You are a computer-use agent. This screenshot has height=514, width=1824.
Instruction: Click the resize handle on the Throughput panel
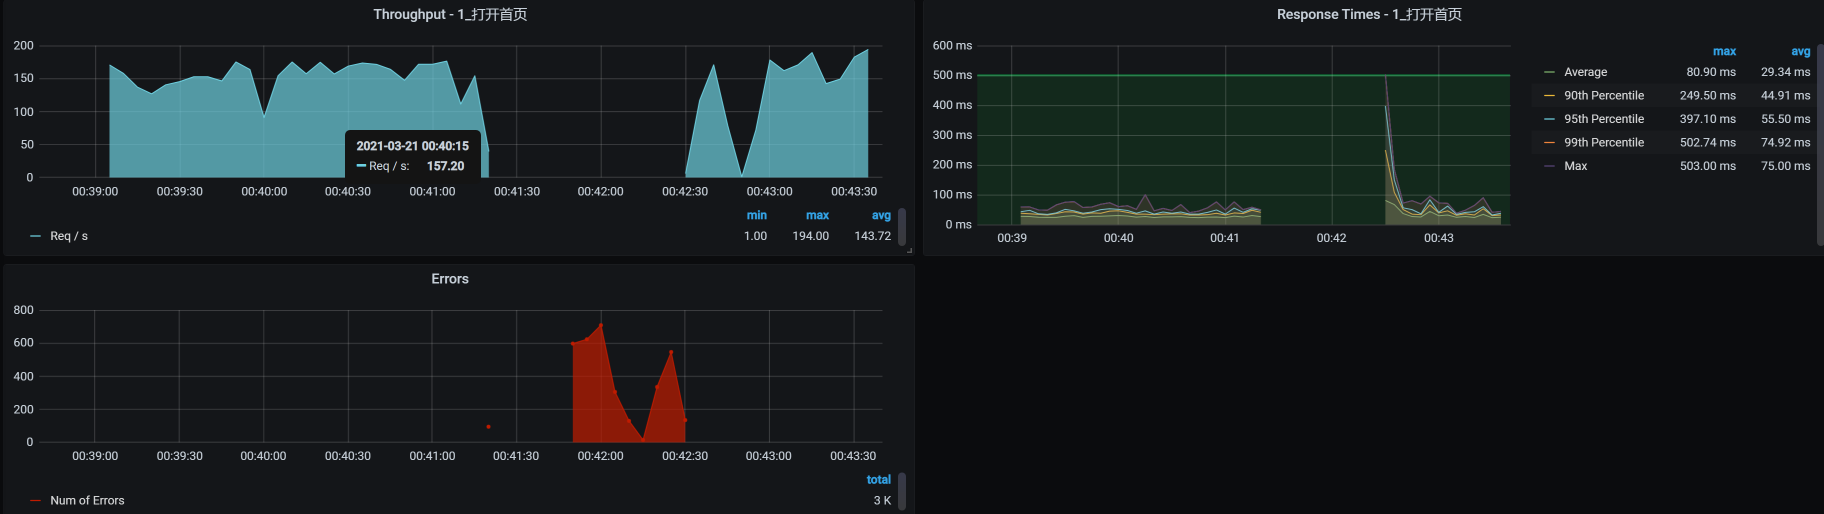pyautogui.click(x=909, y=250)
